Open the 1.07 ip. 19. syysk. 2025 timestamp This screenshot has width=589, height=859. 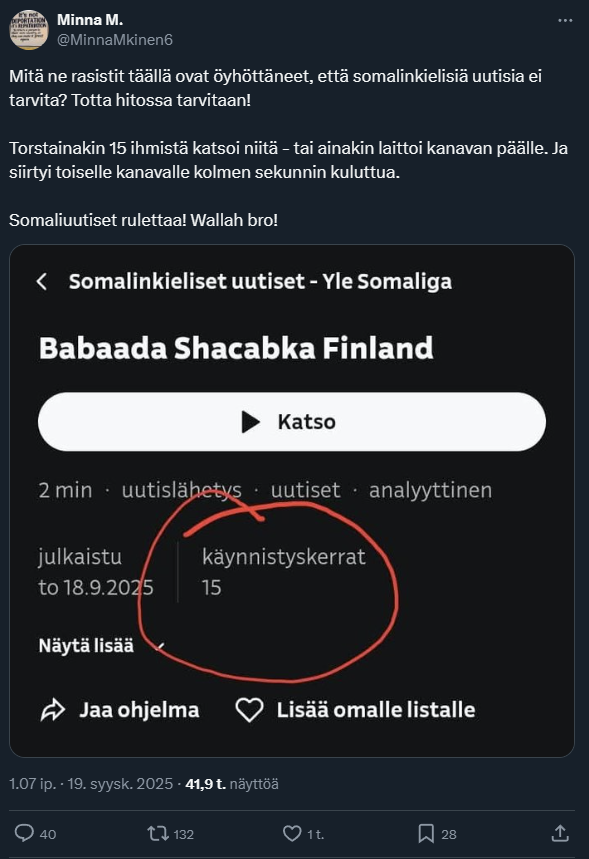(91, 784)
